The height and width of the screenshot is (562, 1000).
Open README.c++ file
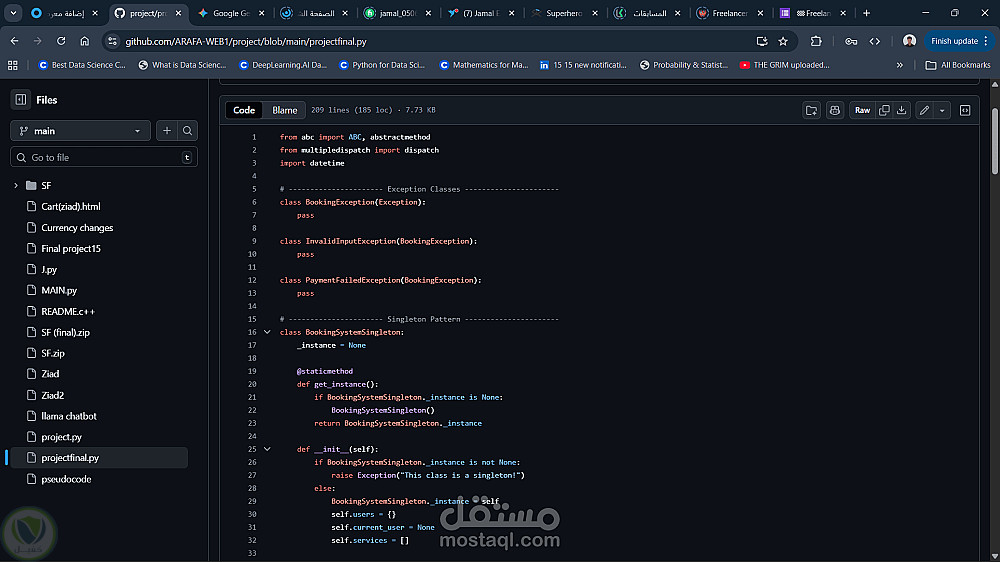pyautogui.click(x=68, y=311)
